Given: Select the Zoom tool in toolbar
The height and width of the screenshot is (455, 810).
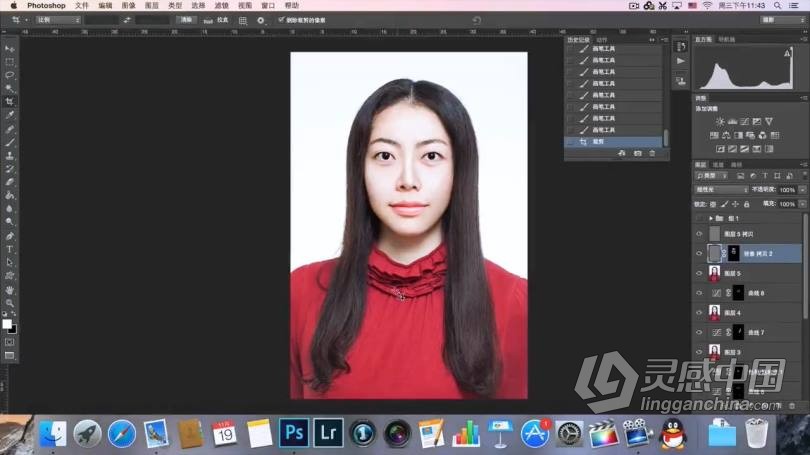Looking at the screenshot, I should pos(10,303).
